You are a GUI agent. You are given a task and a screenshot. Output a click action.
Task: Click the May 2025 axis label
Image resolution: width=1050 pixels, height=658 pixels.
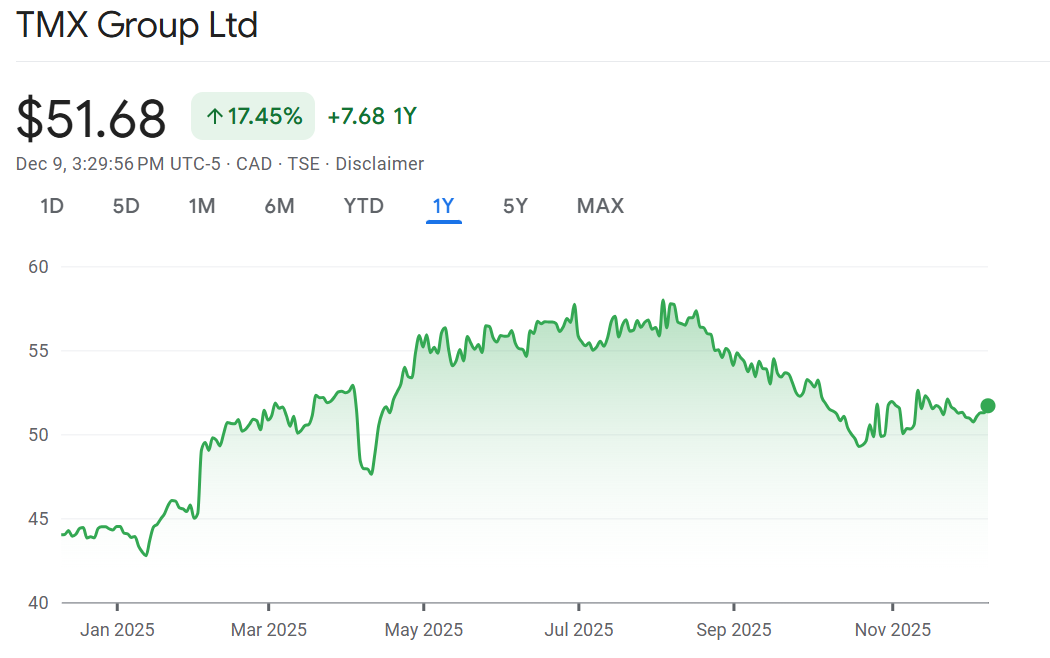coord(424,630)
